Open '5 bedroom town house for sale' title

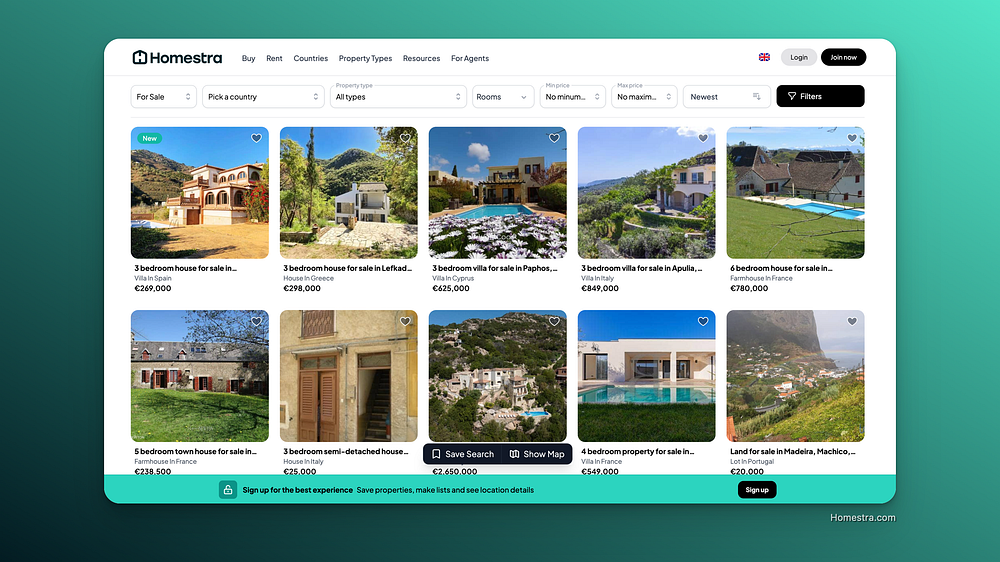point(196,452)
